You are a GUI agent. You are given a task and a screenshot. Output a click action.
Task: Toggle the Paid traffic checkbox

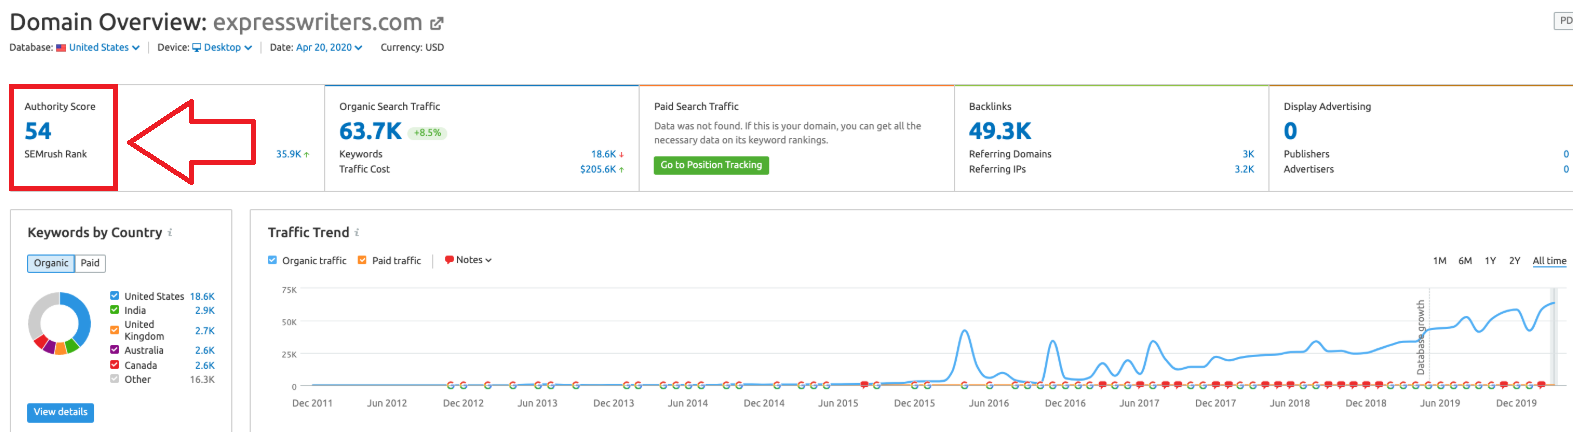[x=363, y=260]
